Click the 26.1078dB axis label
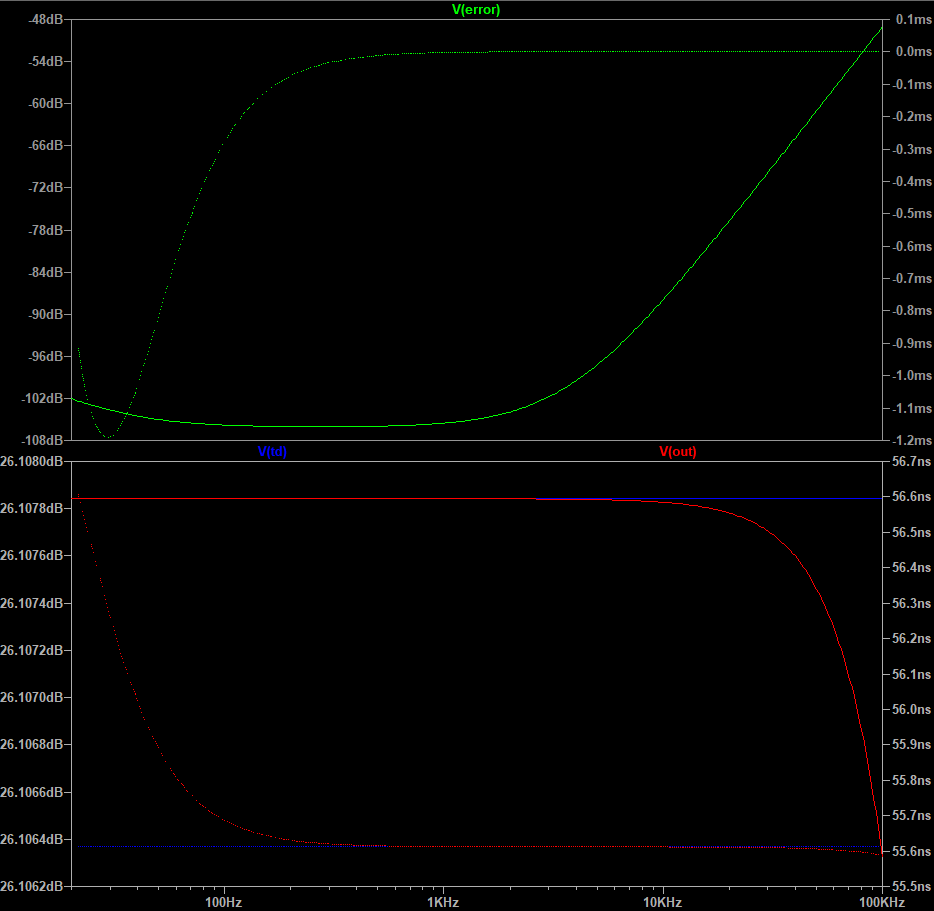 click(x=32, y=508)
